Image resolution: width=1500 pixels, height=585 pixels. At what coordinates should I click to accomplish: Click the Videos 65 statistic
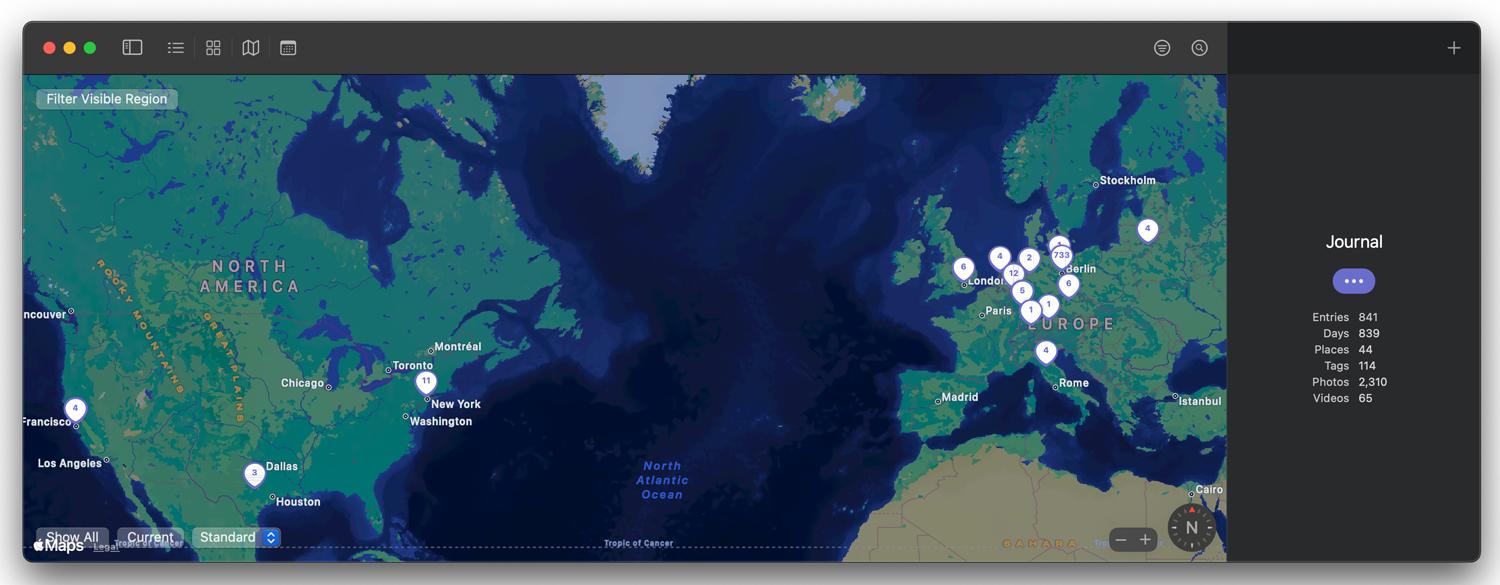pos(1342,398)
